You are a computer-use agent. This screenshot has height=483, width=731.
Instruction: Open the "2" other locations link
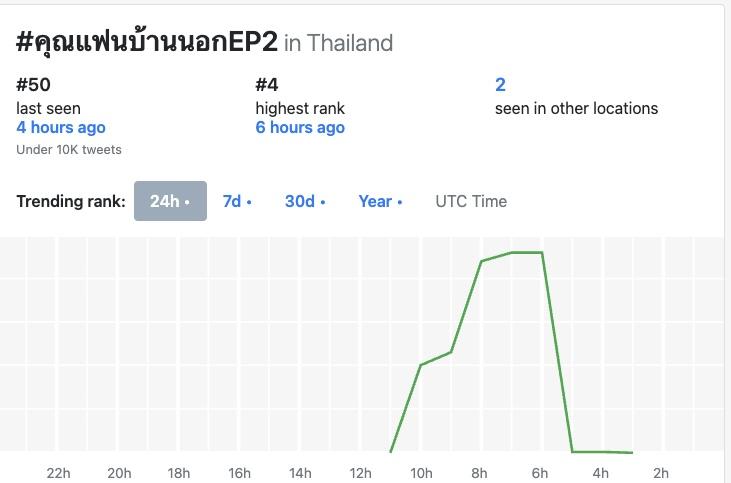coord(500,85)
